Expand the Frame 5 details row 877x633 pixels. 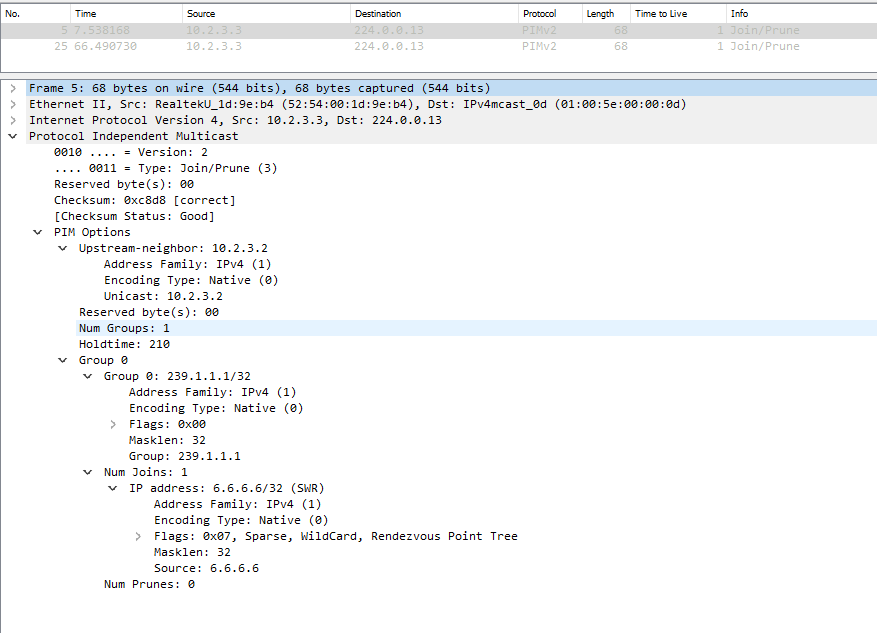tap(13, 88)
